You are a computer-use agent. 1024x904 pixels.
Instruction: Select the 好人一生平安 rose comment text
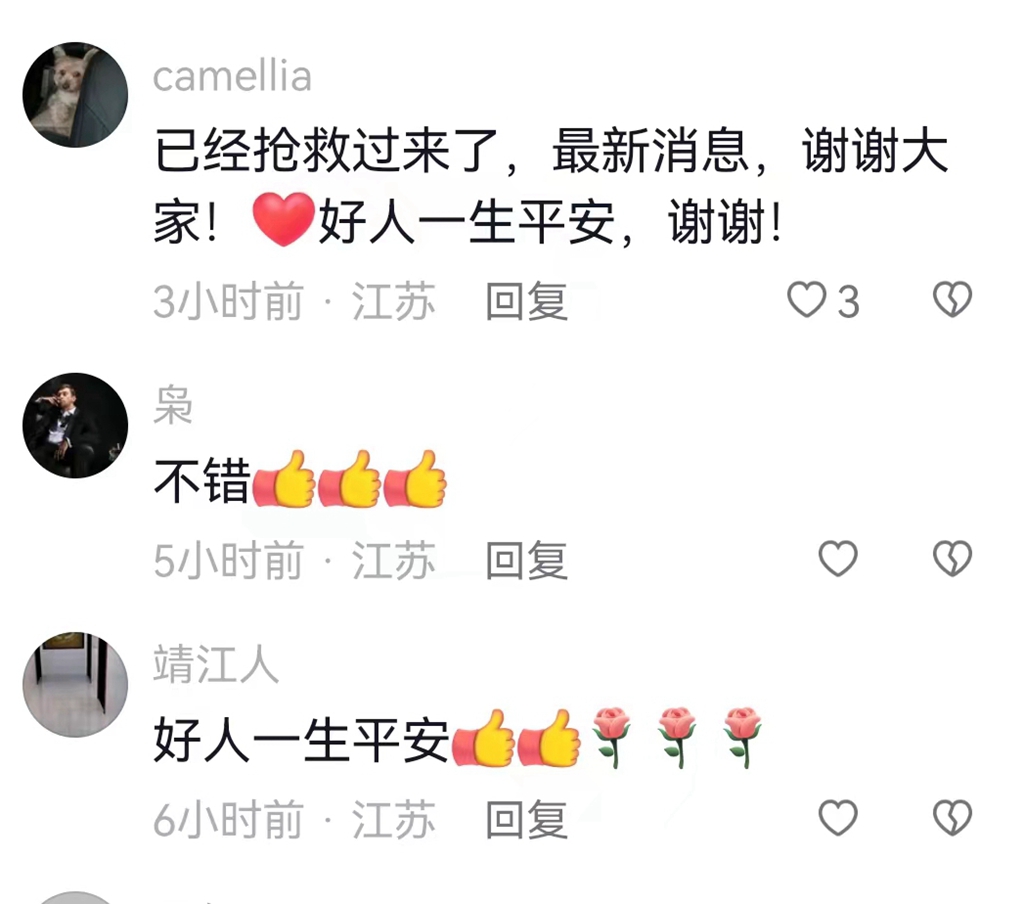(458, 739)
